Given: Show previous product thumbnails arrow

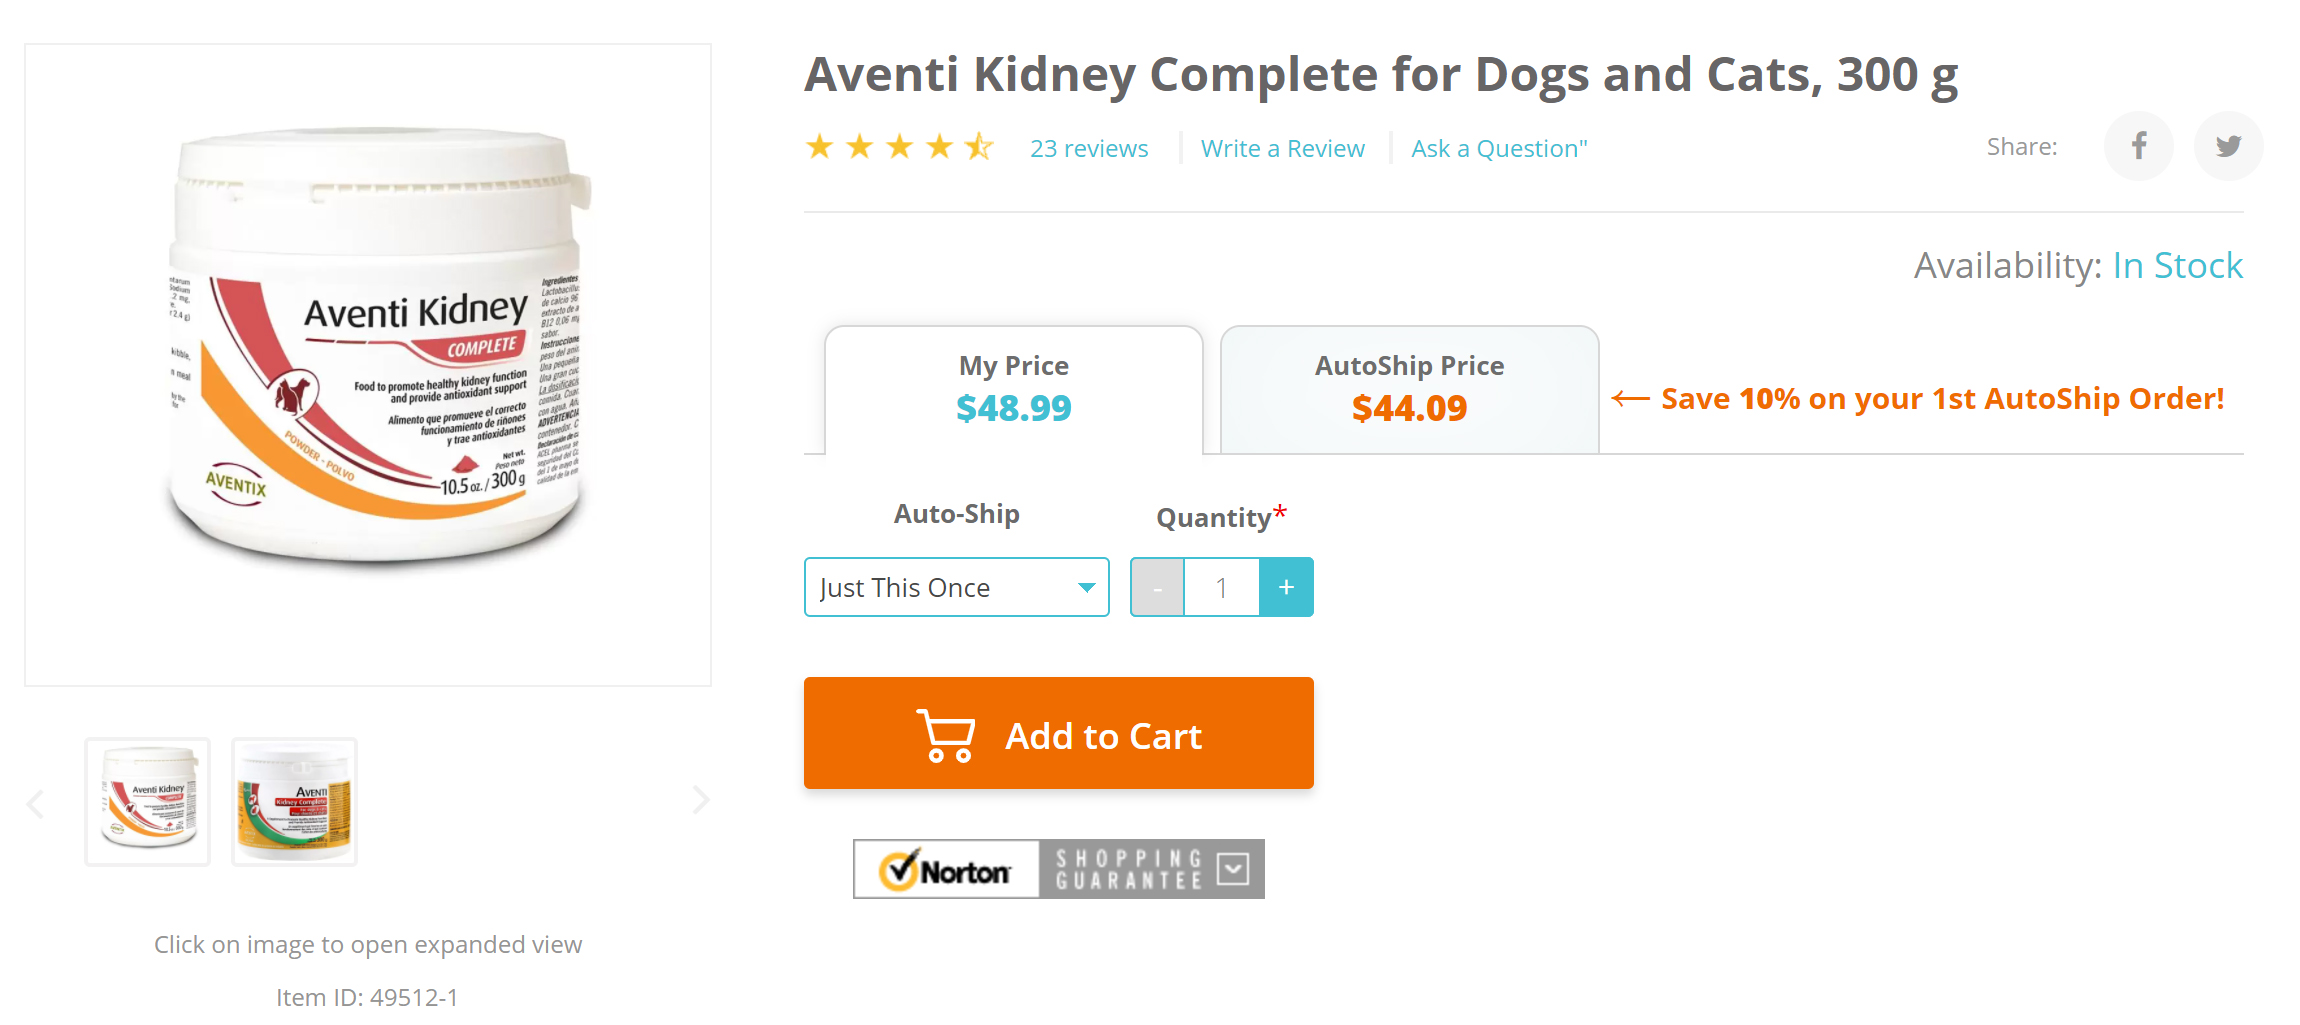Looking at the screenshot, I should 36,803.
